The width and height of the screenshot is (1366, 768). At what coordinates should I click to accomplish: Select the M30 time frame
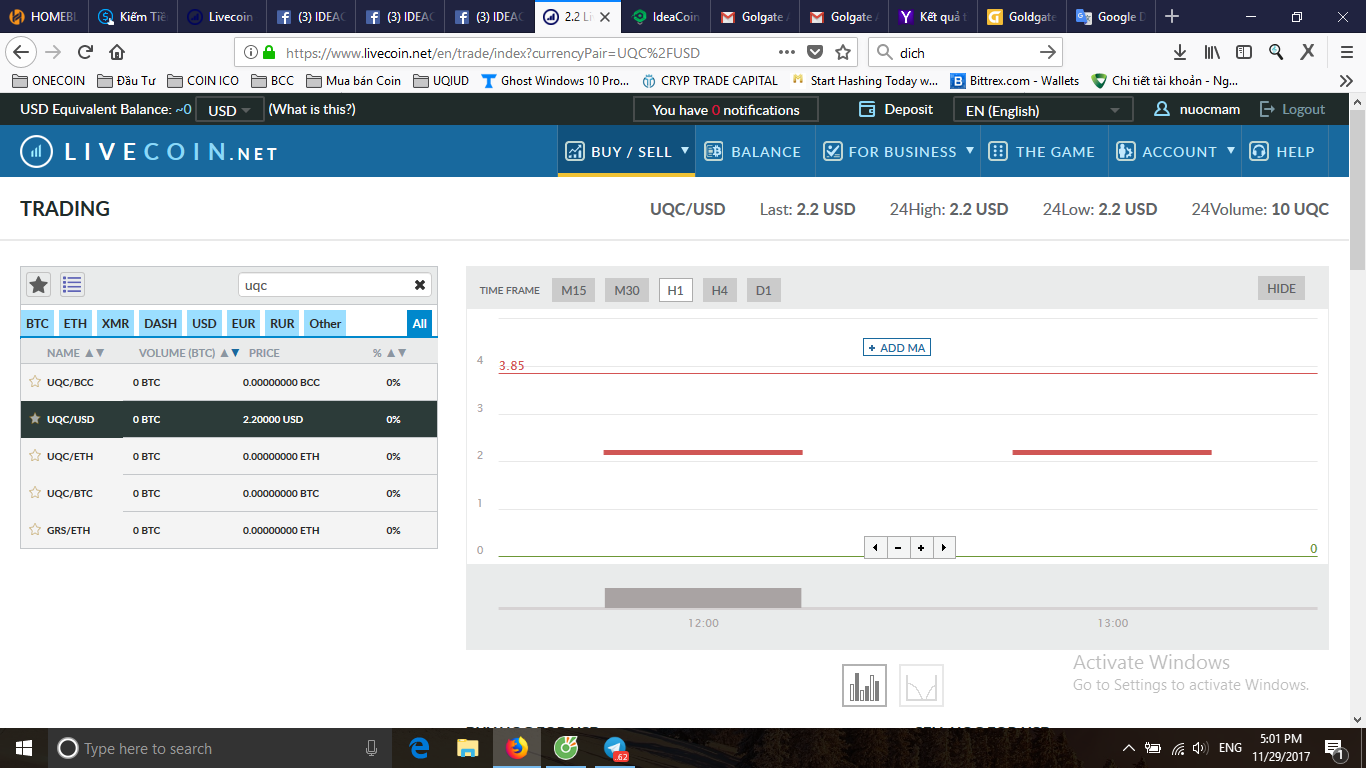coord(627,290)
